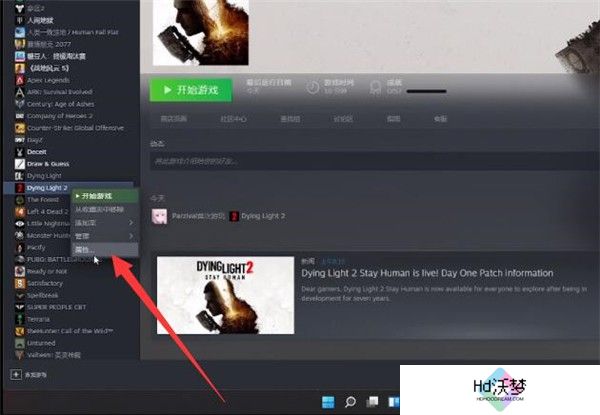Expand the 管理 submenu arrow

point(131,236)
